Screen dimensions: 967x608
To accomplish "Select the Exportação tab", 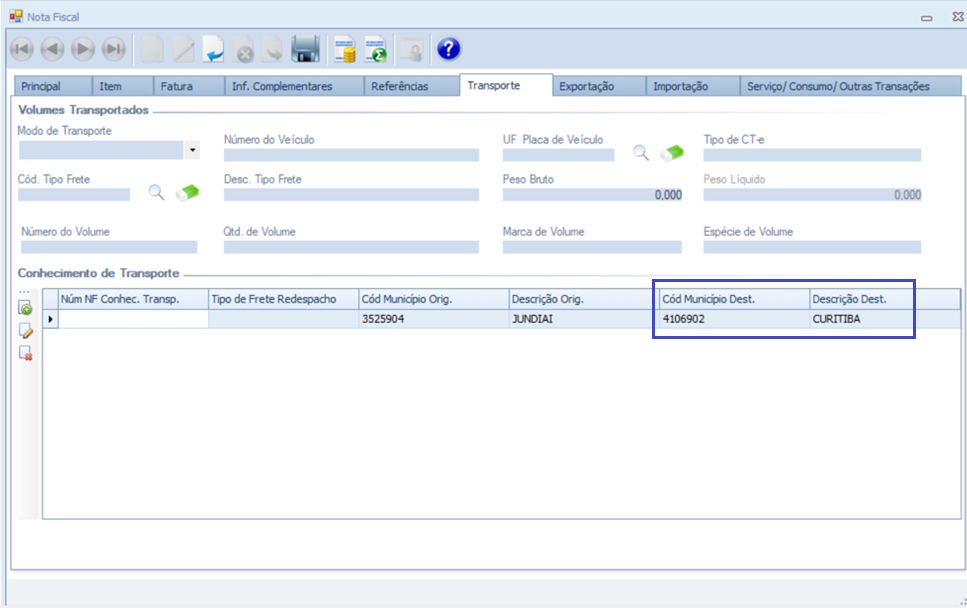I will click(x=586, y=86).
